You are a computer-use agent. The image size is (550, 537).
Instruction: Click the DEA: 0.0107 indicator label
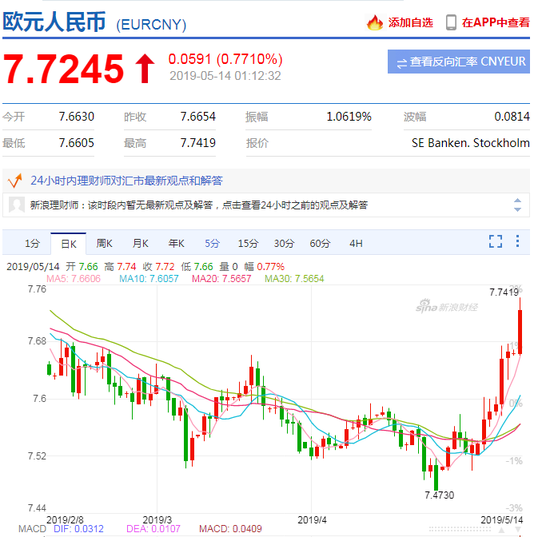[x=153, y=529]
